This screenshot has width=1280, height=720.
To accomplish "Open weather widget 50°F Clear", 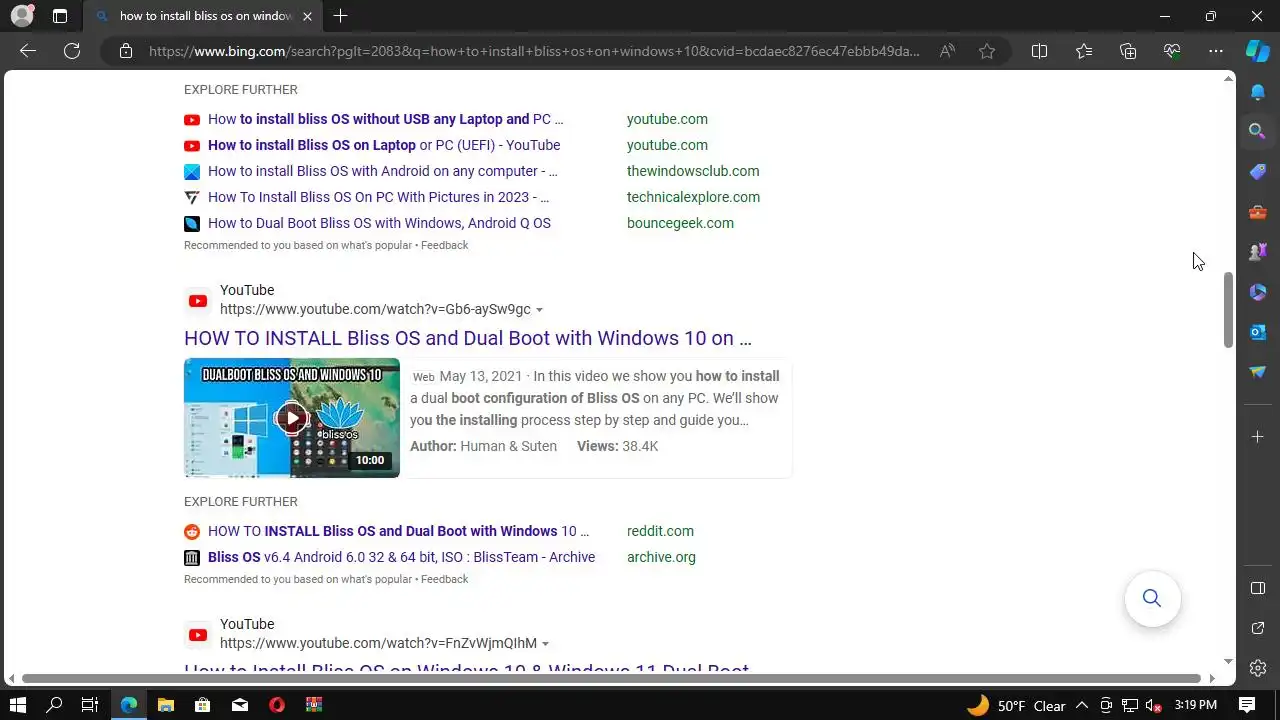I will coord(1016,705).
